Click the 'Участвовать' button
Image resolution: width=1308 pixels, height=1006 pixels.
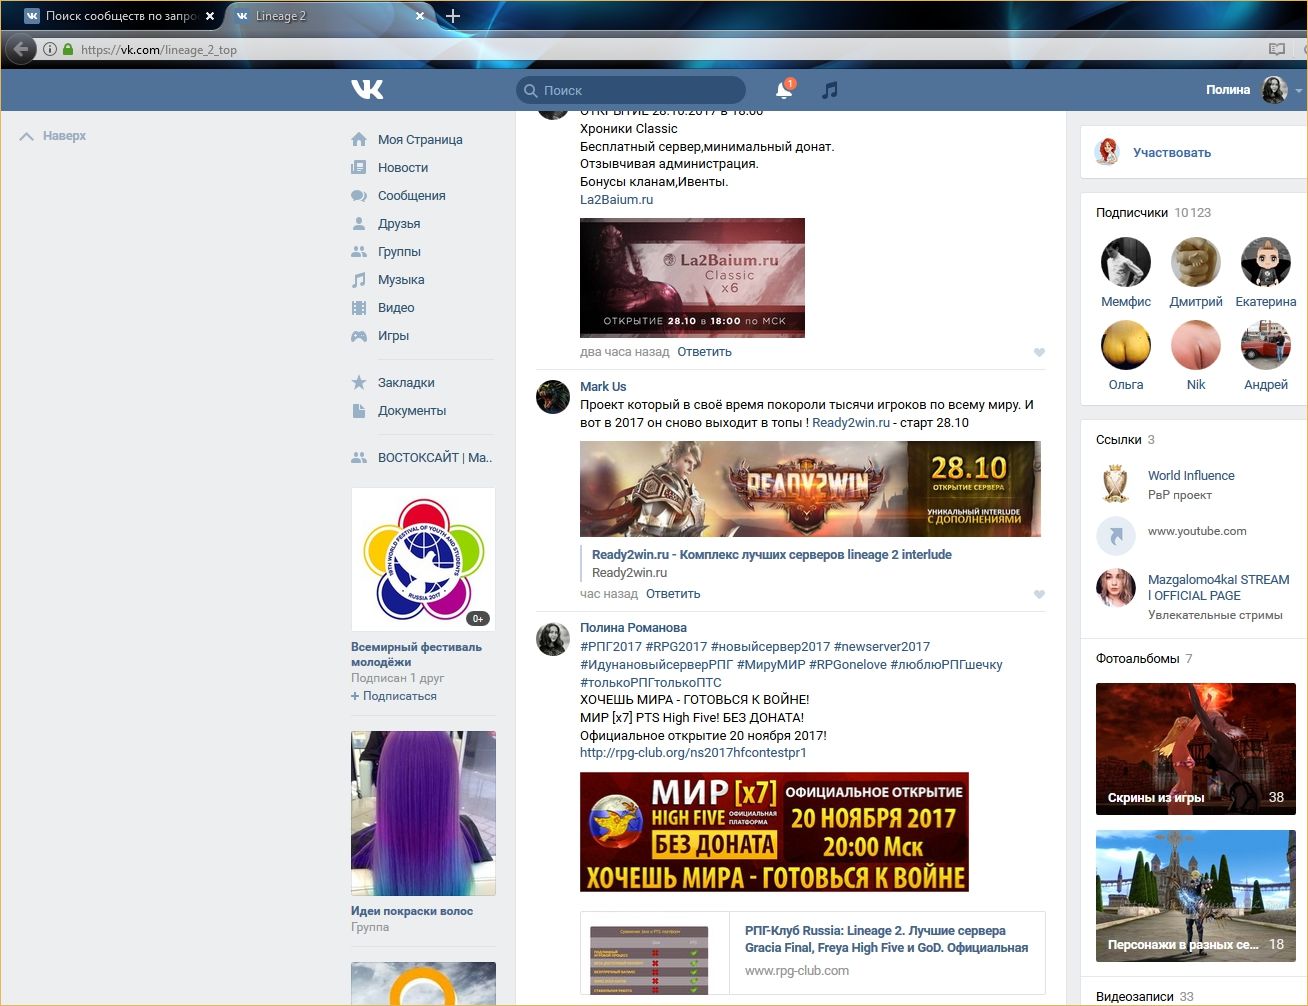(x=1172, y=153)
